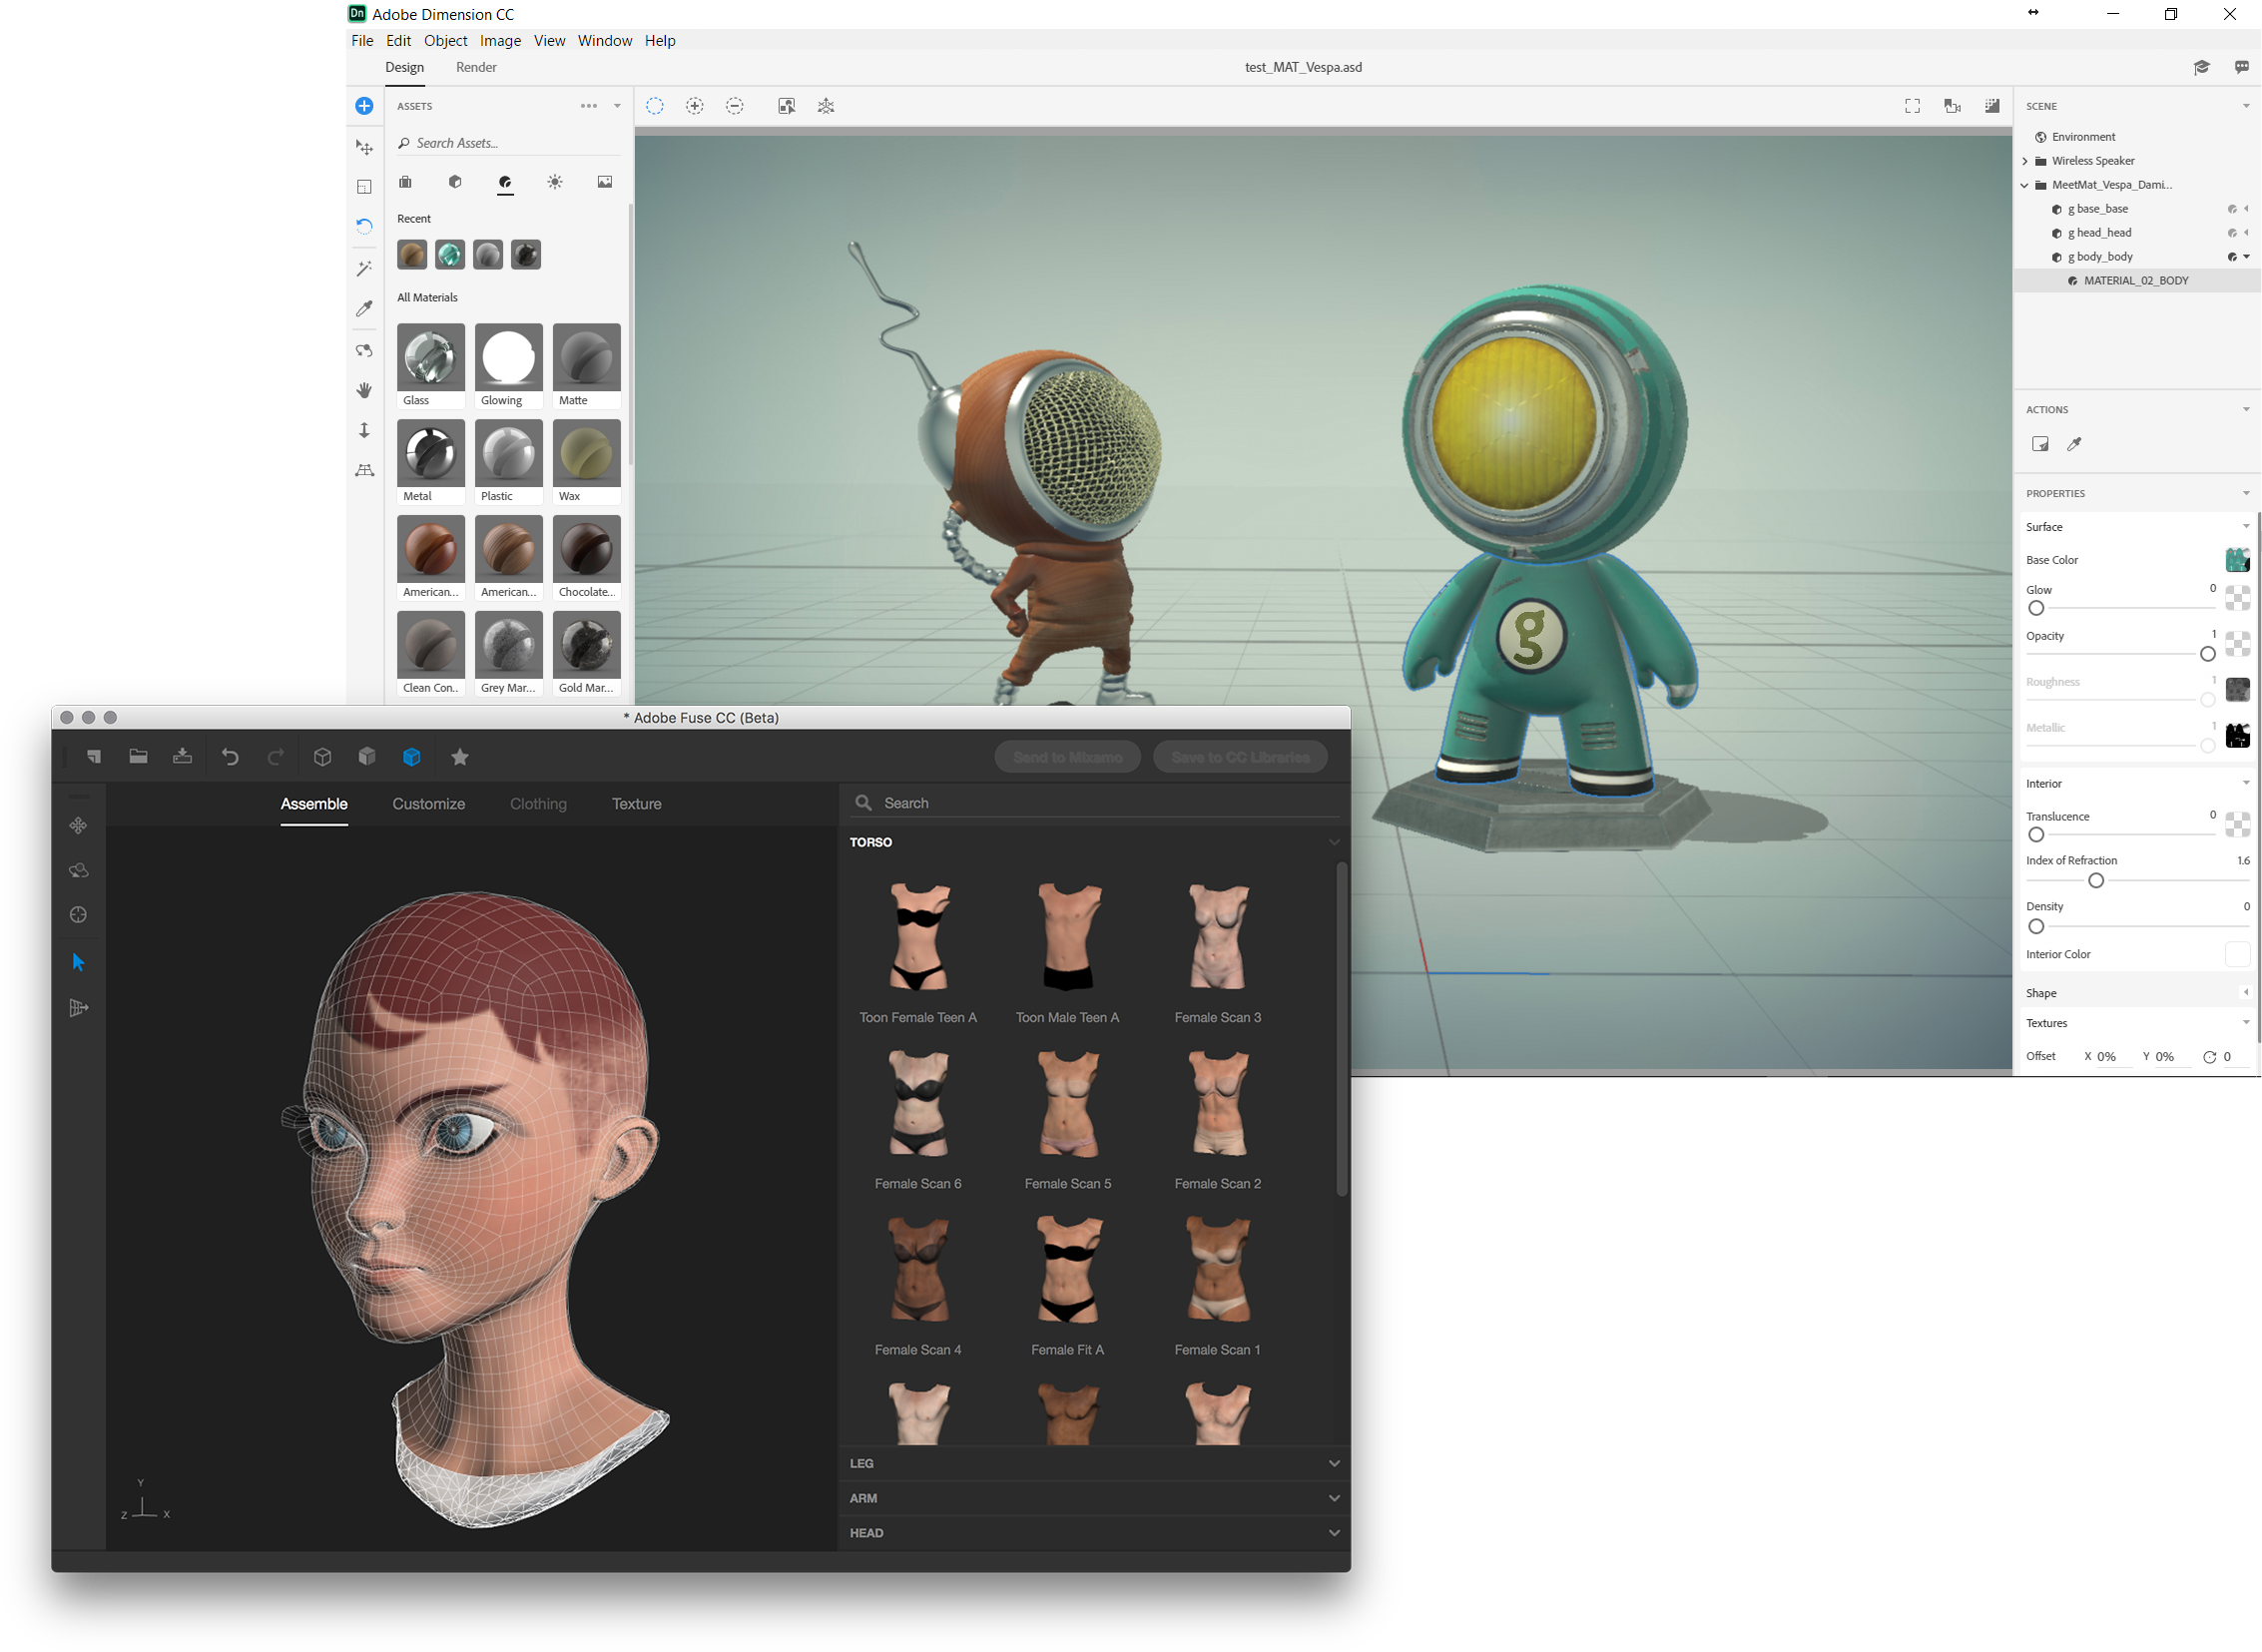Toggle the wireframe cube view mode
Screen dimensions: 2262x1652
[322, 757]
